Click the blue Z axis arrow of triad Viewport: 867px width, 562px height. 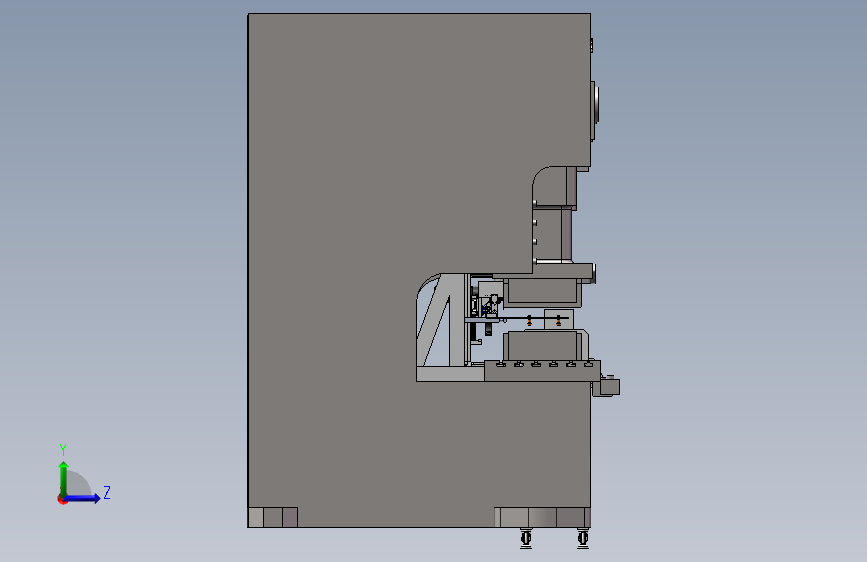(83, 498)
